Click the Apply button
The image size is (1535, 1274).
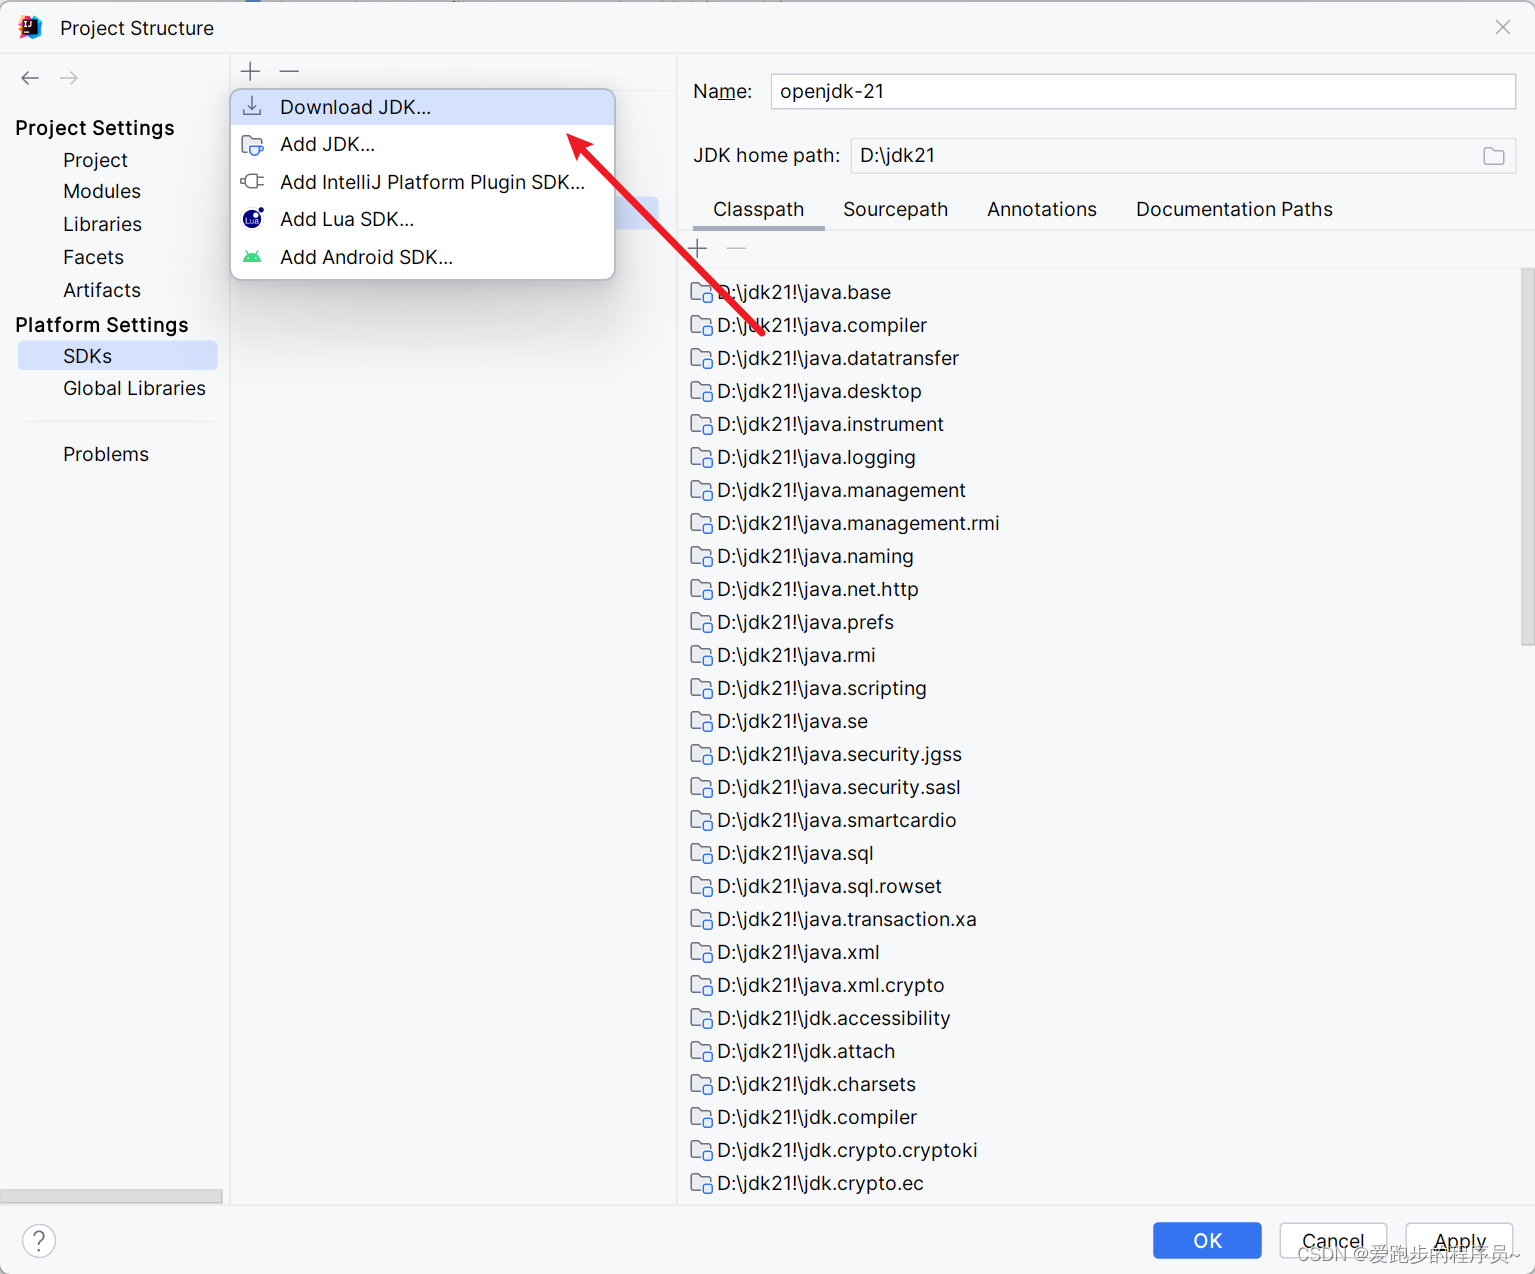point(1460,1241)
